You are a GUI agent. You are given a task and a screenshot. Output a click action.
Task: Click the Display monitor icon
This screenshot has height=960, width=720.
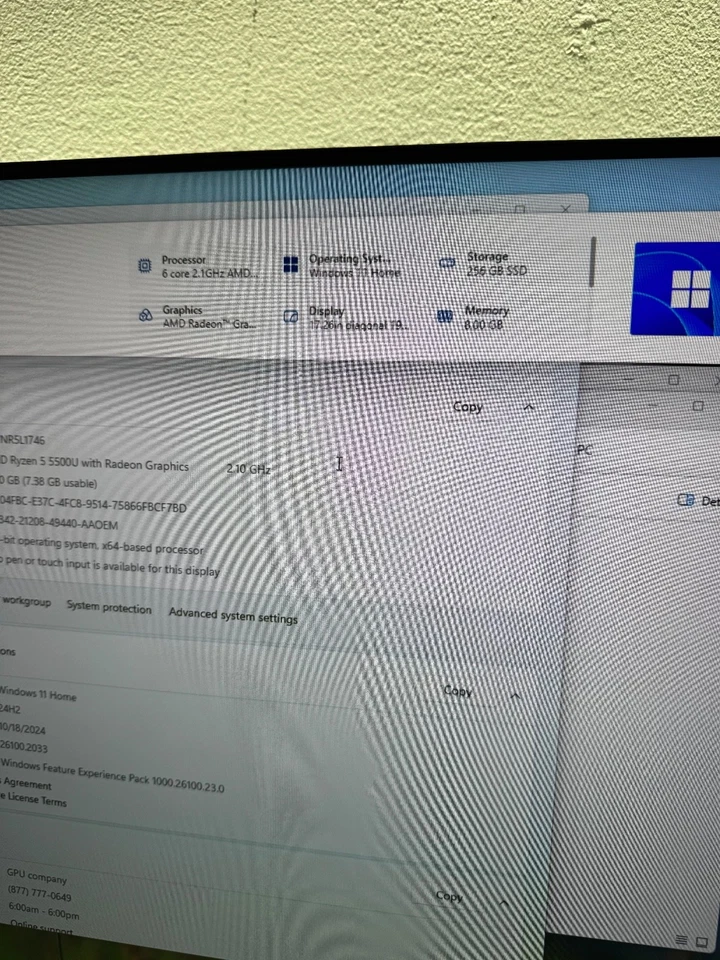[x=291, y=317]
